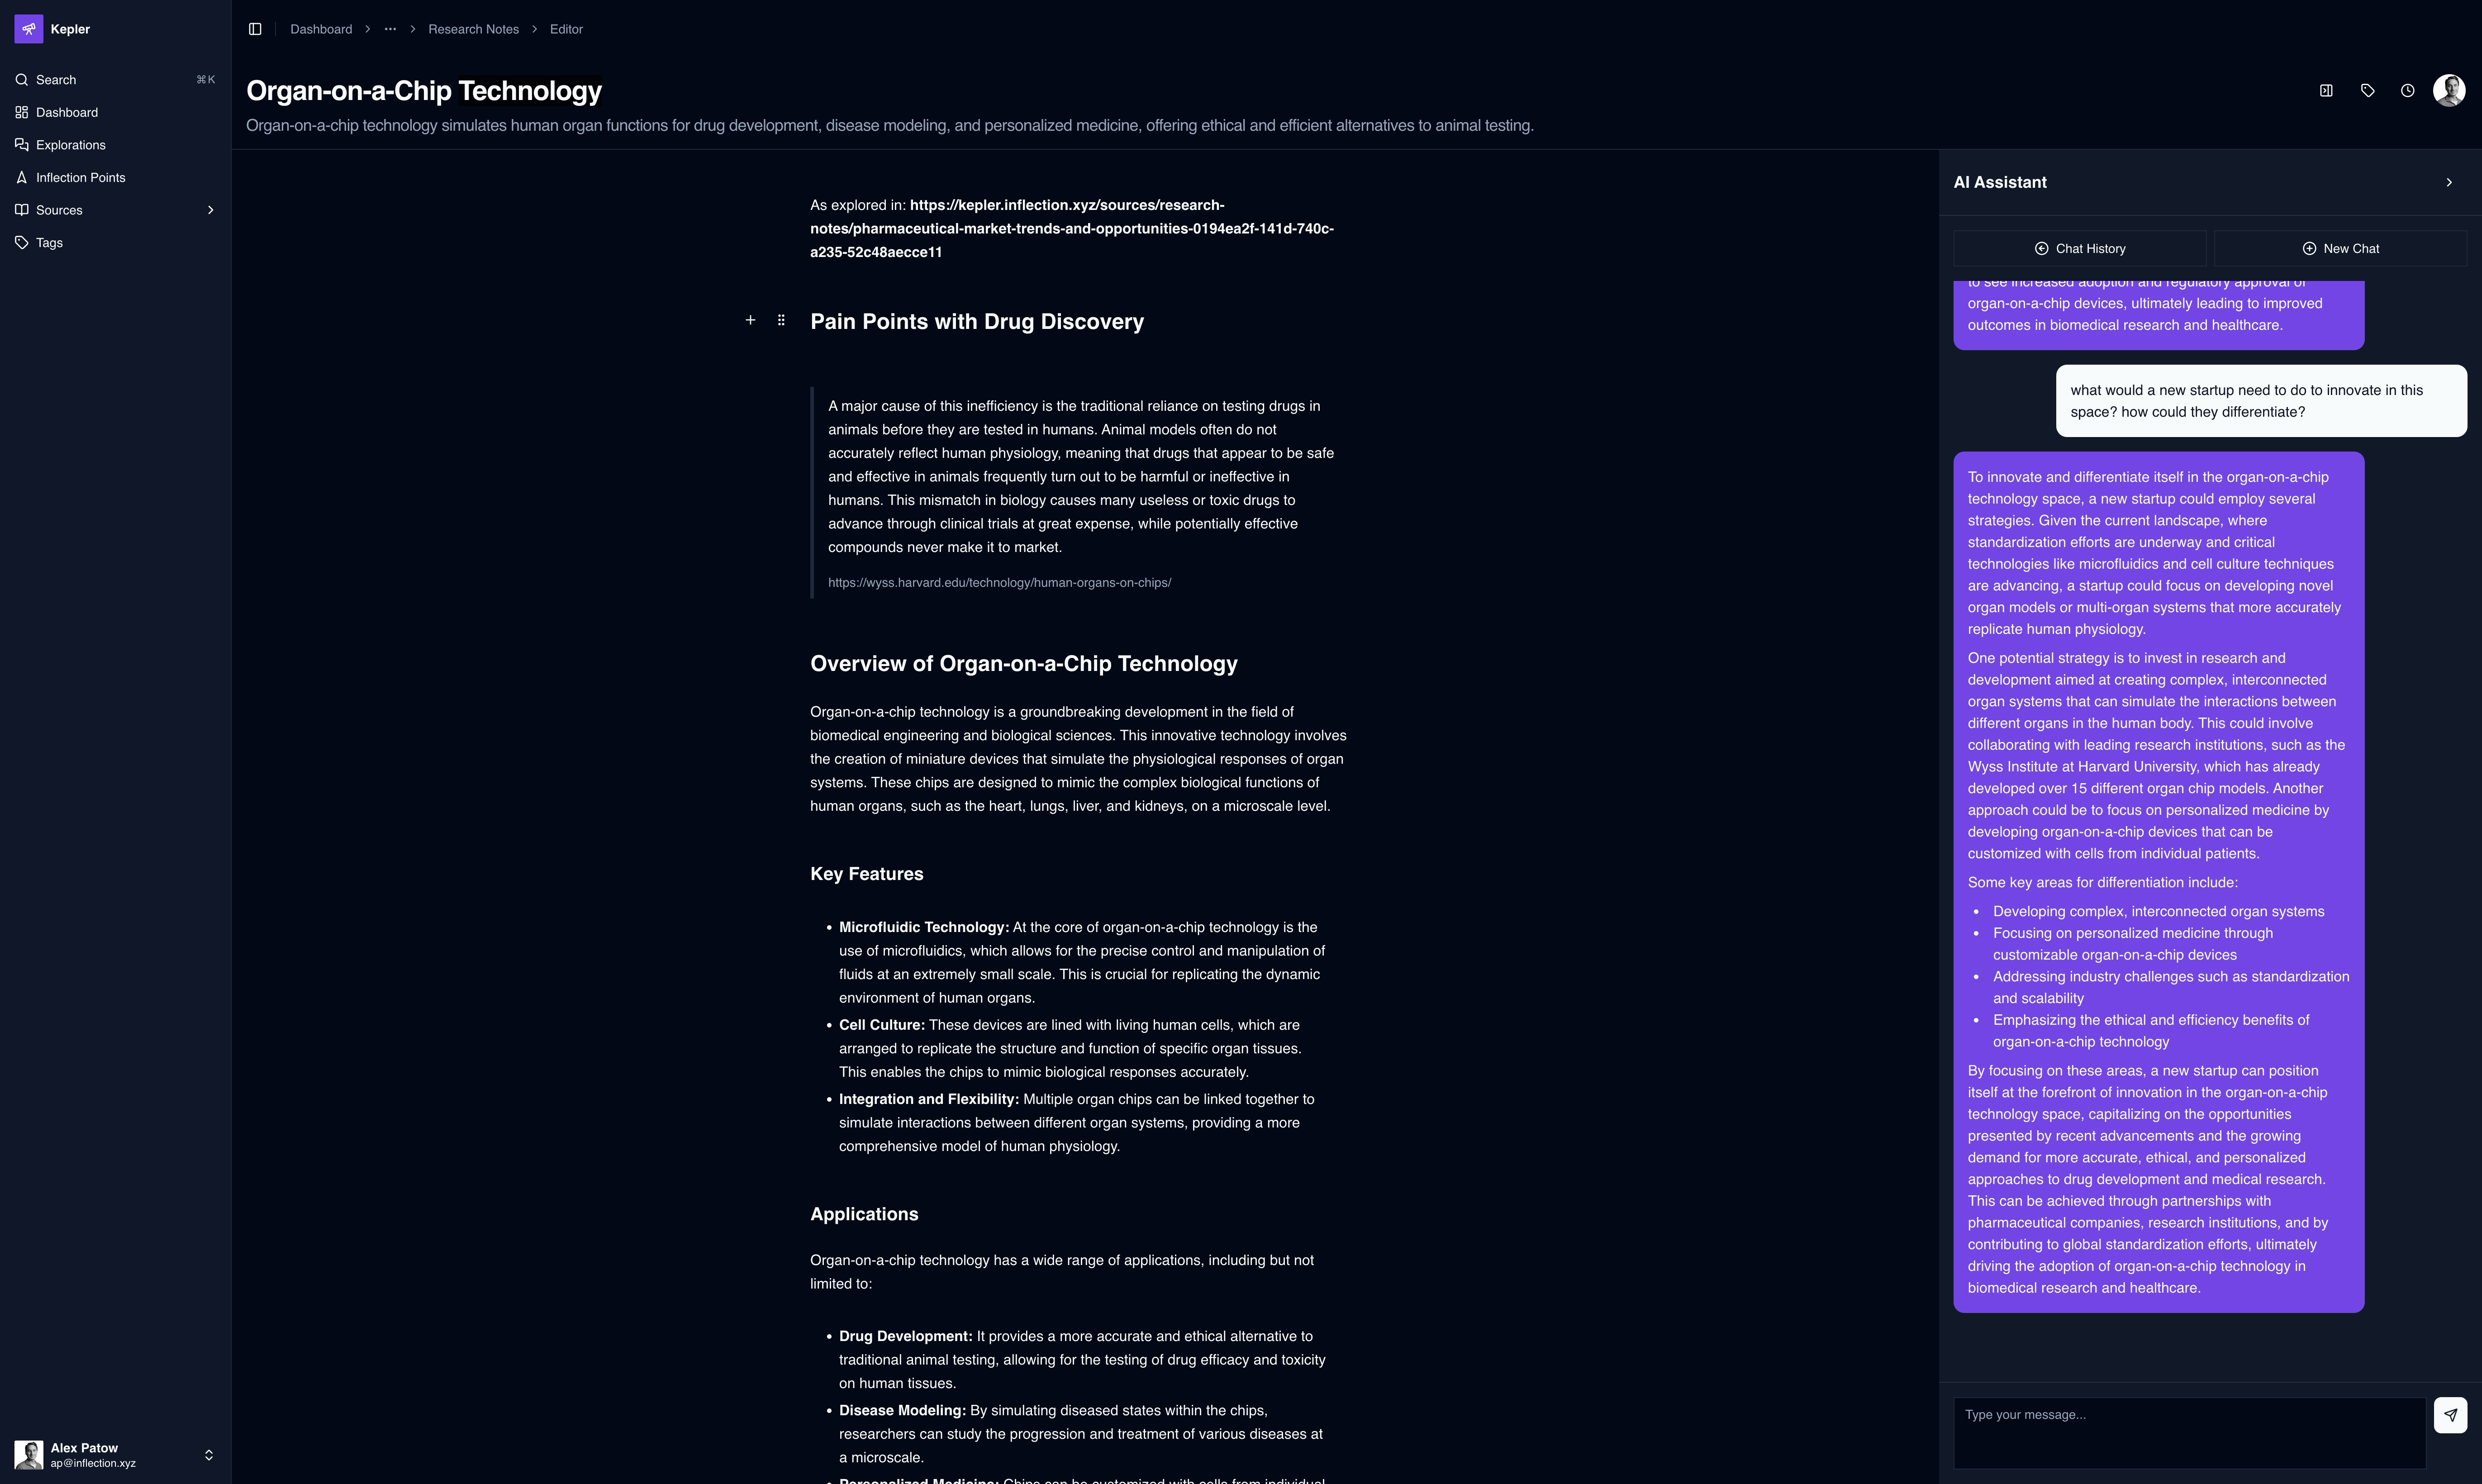Open Sources in the sidebar

[115, 210]
